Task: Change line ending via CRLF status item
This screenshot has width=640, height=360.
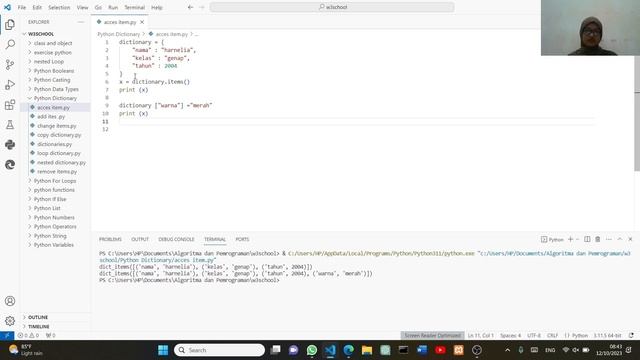Action: (552, 336)
